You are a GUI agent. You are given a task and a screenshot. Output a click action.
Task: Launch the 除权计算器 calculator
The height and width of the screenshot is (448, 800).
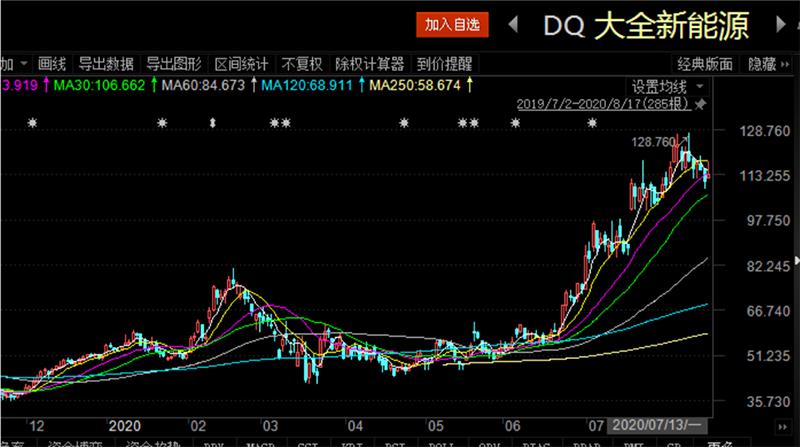click(369, 64)
